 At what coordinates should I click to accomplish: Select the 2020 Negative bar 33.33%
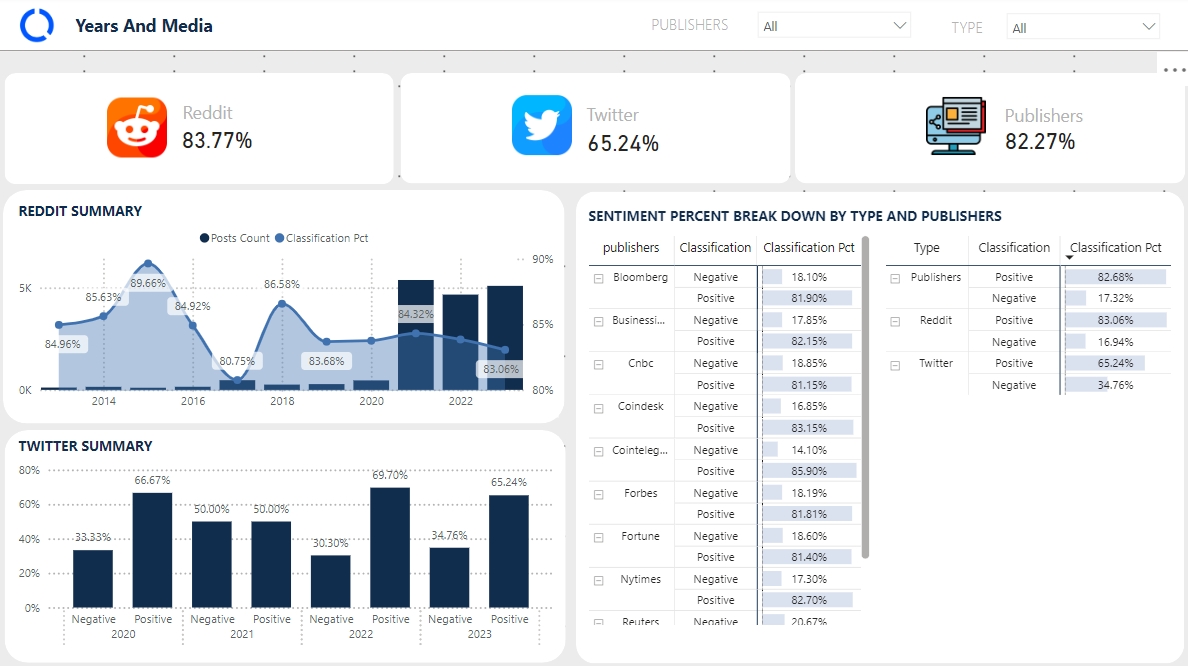pos(93,579)
